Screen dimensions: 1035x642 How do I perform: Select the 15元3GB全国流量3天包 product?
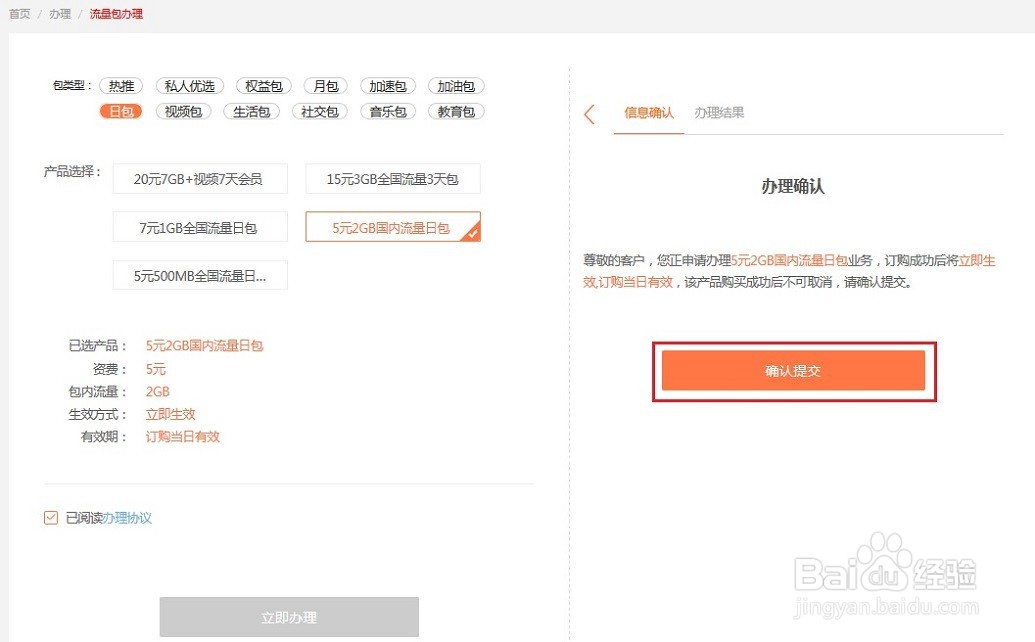392,178
